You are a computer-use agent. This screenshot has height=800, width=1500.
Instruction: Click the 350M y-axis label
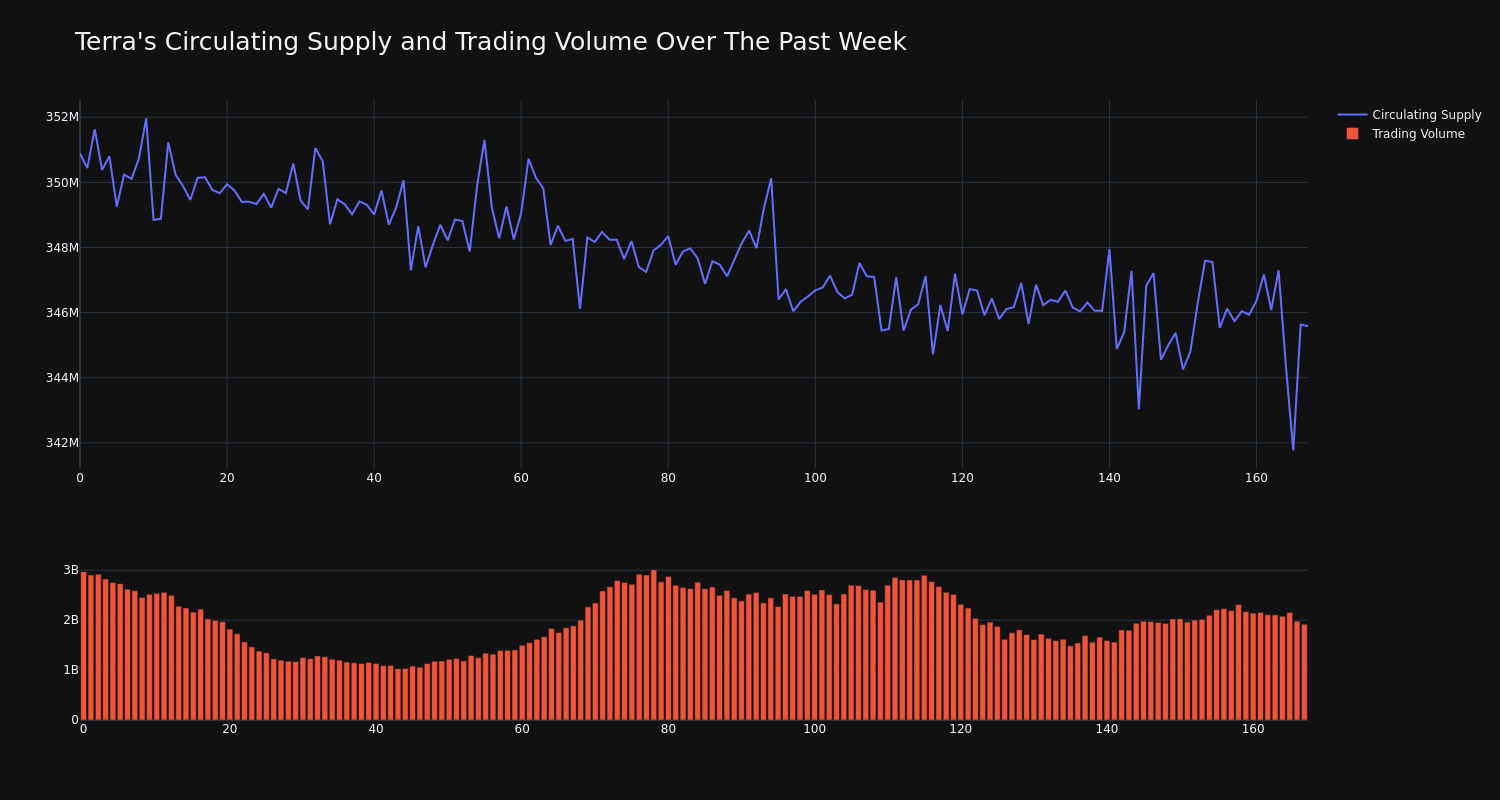click(62, 183)
